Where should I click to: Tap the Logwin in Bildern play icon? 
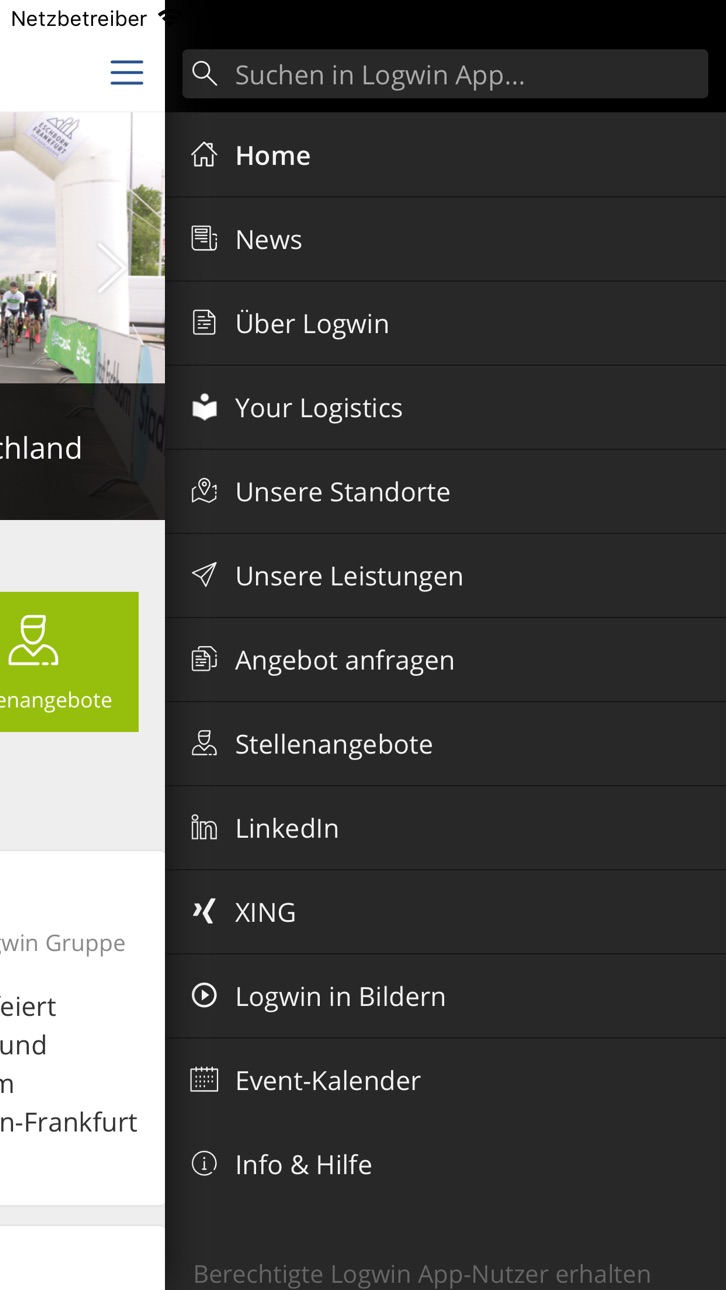[204, 995]
